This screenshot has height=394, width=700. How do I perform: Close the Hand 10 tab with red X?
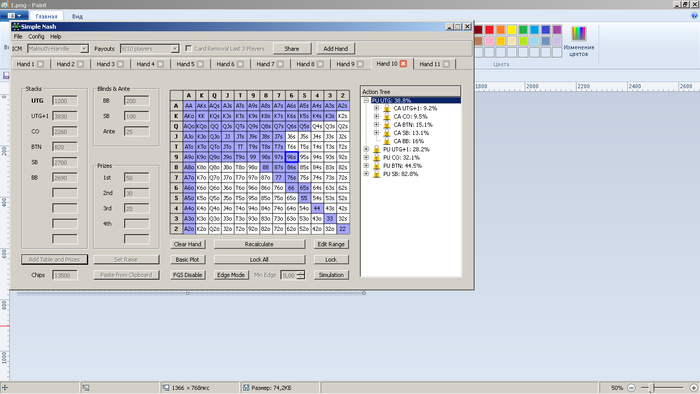pyautogui.click(x=403, y=64)
